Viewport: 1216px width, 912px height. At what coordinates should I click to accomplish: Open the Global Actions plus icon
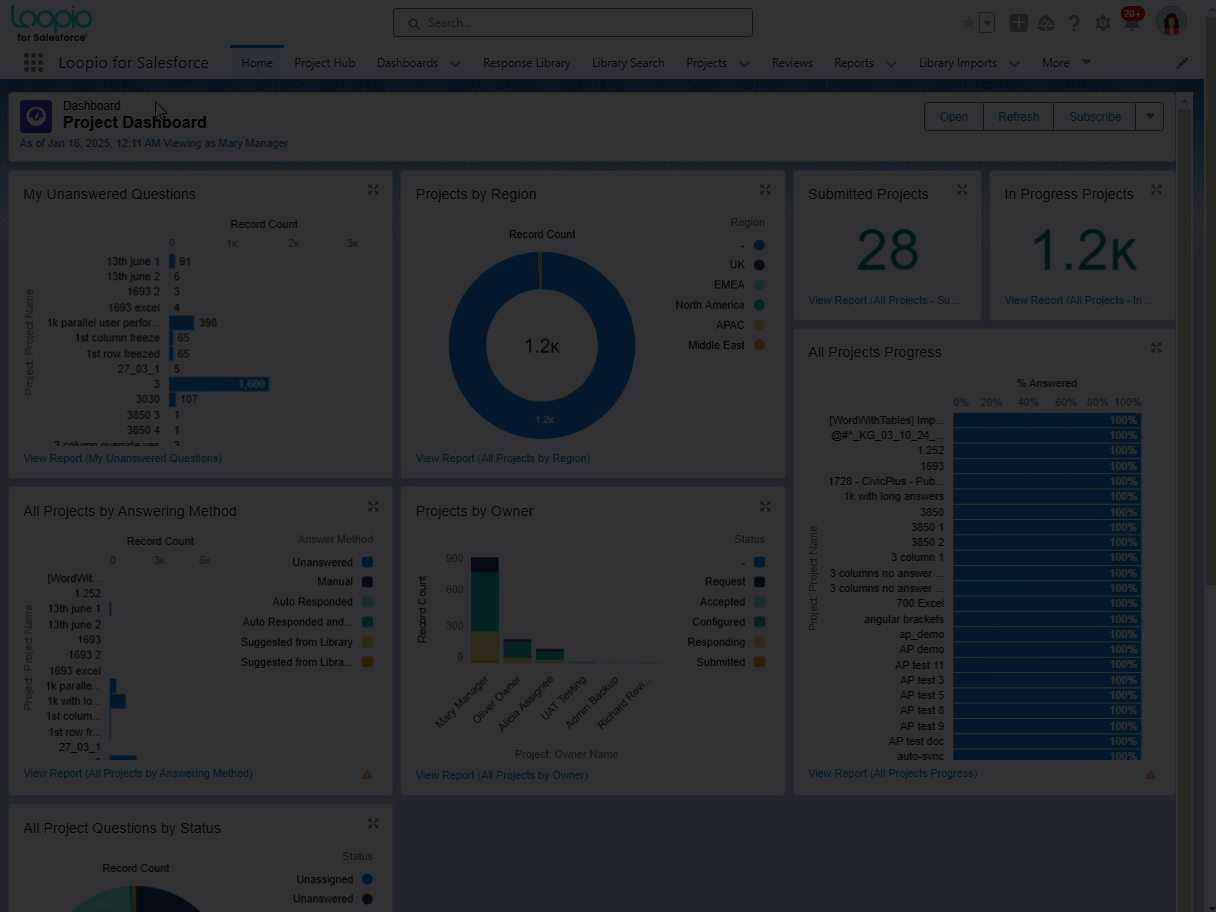click(1018, 23)
